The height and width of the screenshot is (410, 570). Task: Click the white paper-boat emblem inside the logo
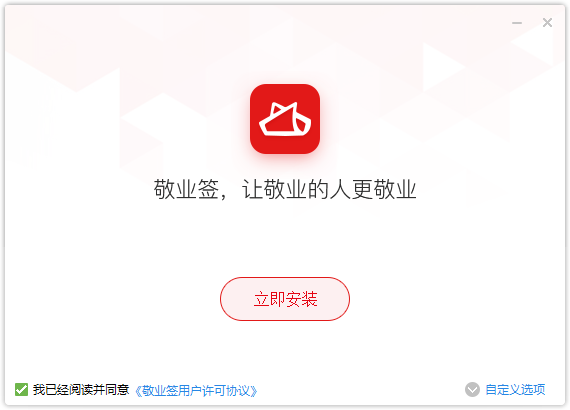click(x=285, y=119)
